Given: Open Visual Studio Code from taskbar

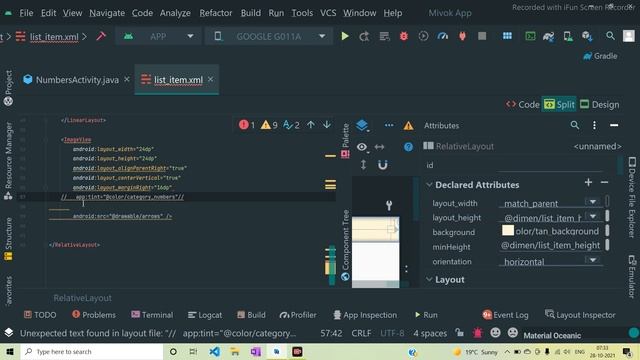Looking at the screenshot, I should [214, 351].
